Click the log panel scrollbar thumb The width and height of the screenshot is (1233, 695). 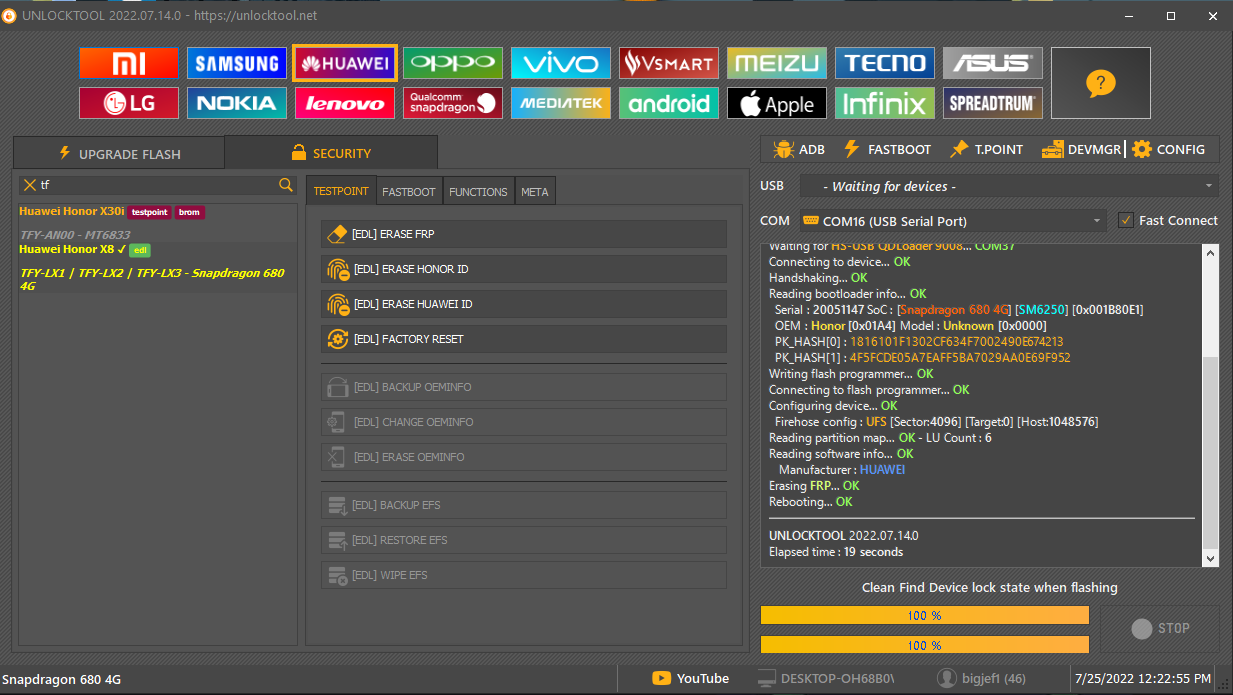(1211, 452)
